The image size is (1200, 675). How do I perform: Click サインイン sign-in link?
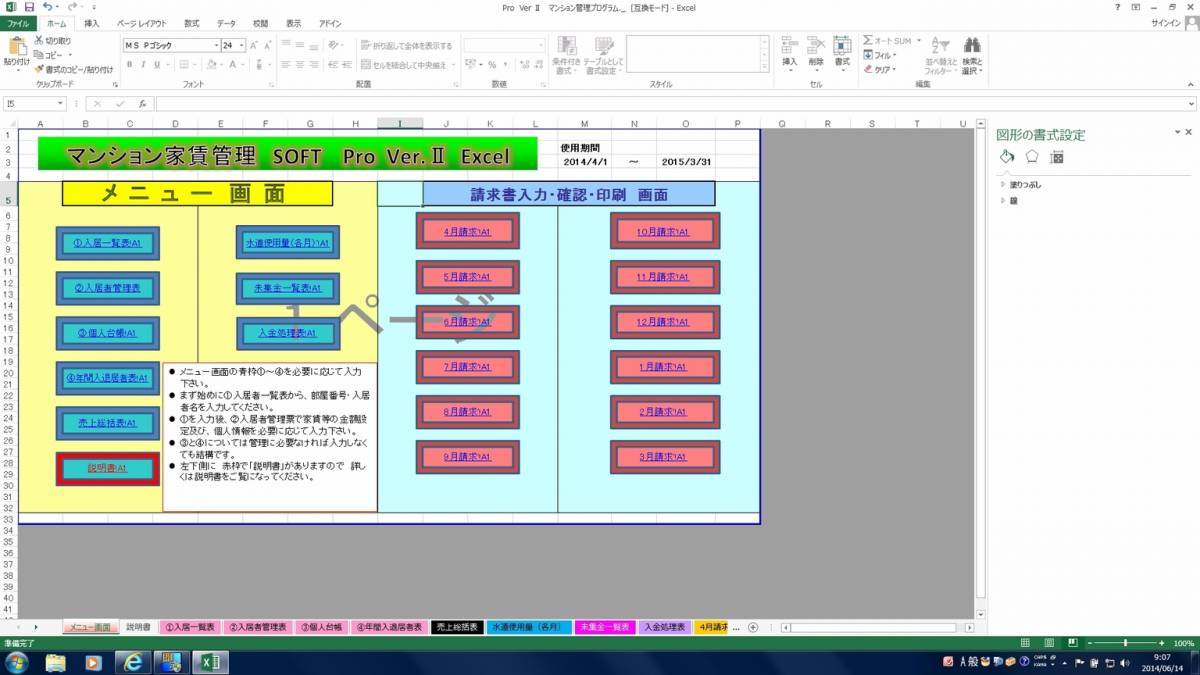pyautogui.click(x=1165, y=22)
